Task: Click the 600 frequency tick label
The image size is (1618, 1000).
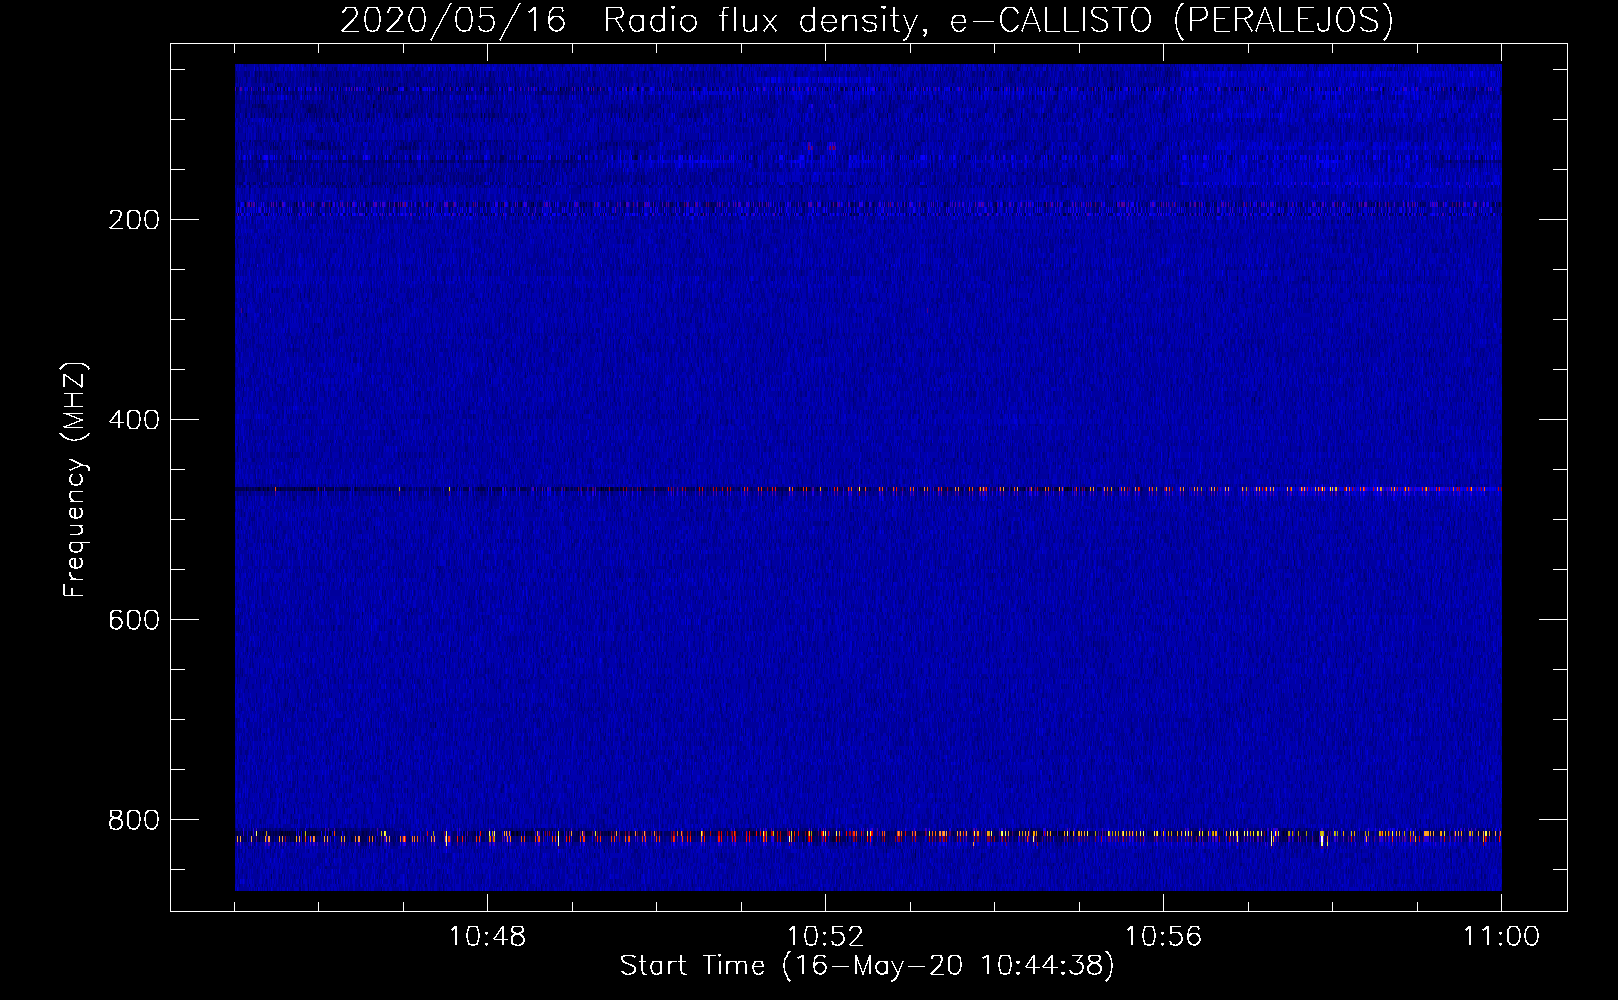Action: [x=134, y=620]
